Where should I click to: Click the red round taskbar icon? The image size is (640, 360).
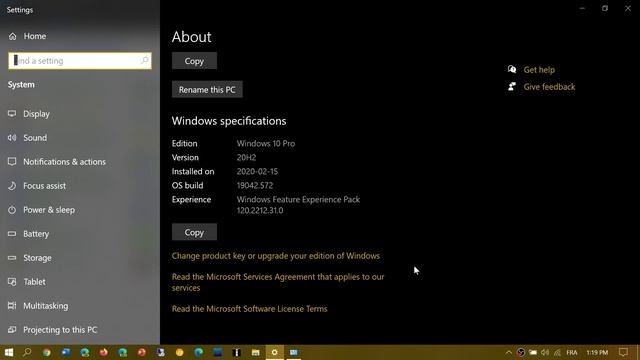(x=142, y=352)
